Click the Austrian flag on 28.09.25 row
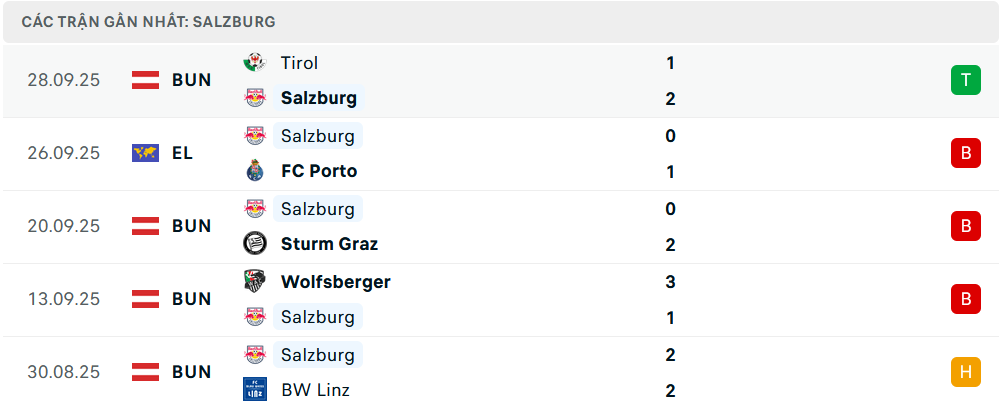 pyautogui.click(x=145, y=80)
